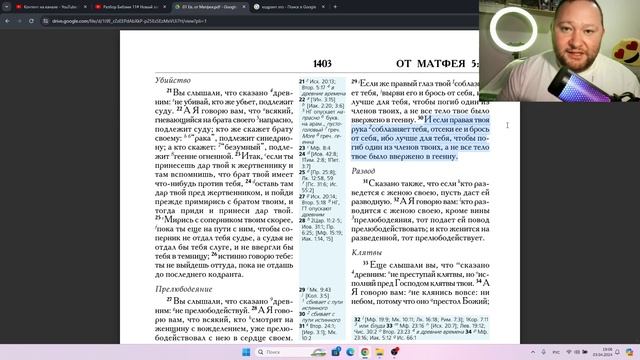Close the second YouTube tab
The height and width of the screenshot is (360, 640).
point(164,7)
